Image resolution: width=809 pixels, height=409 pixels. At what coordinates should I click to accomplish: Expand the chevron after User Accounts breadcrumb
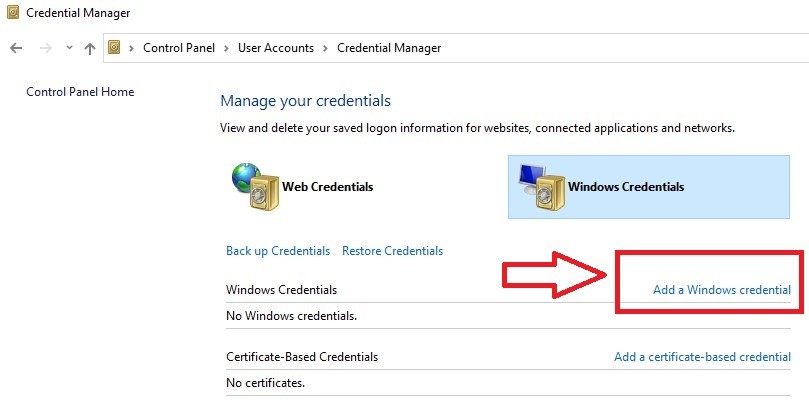click(325, 48)
